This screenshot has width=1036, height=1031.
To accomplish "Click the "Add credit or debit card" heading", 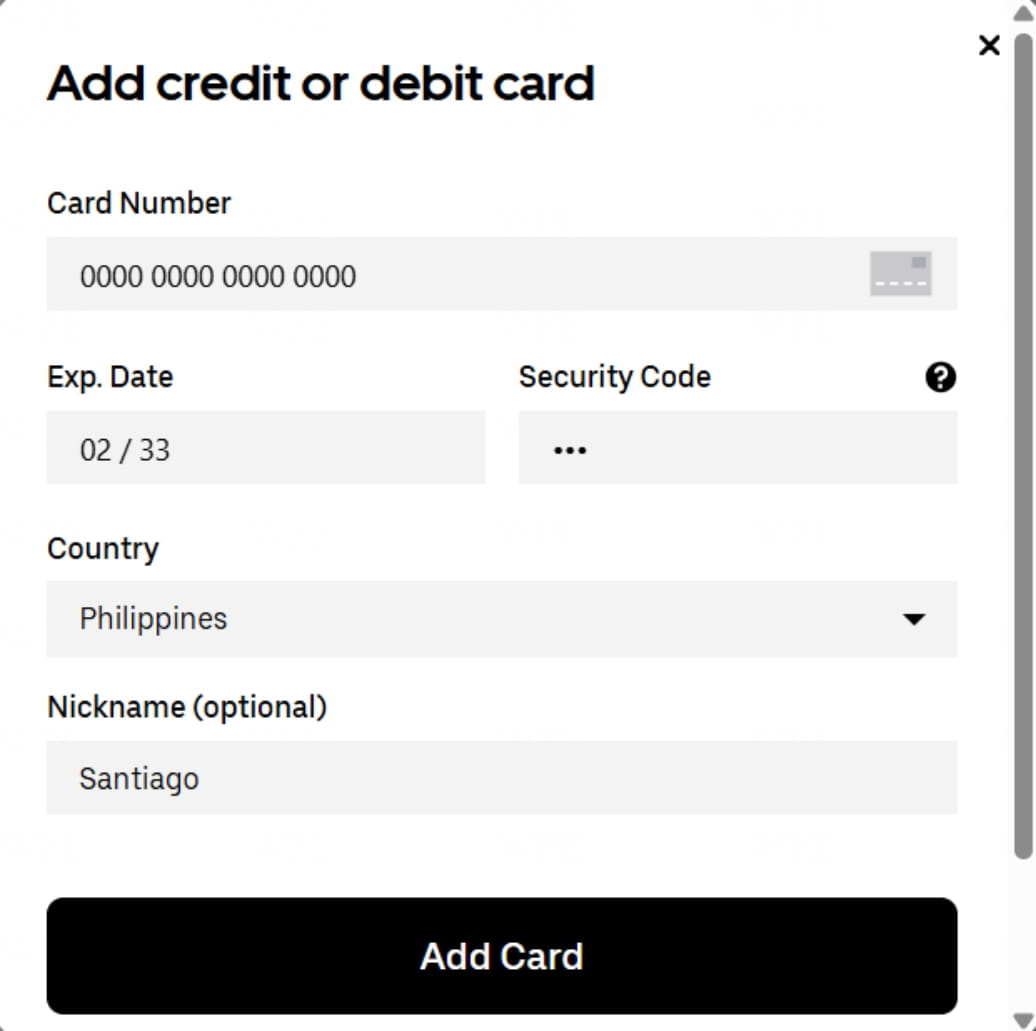I will click(x=320, y=83).
